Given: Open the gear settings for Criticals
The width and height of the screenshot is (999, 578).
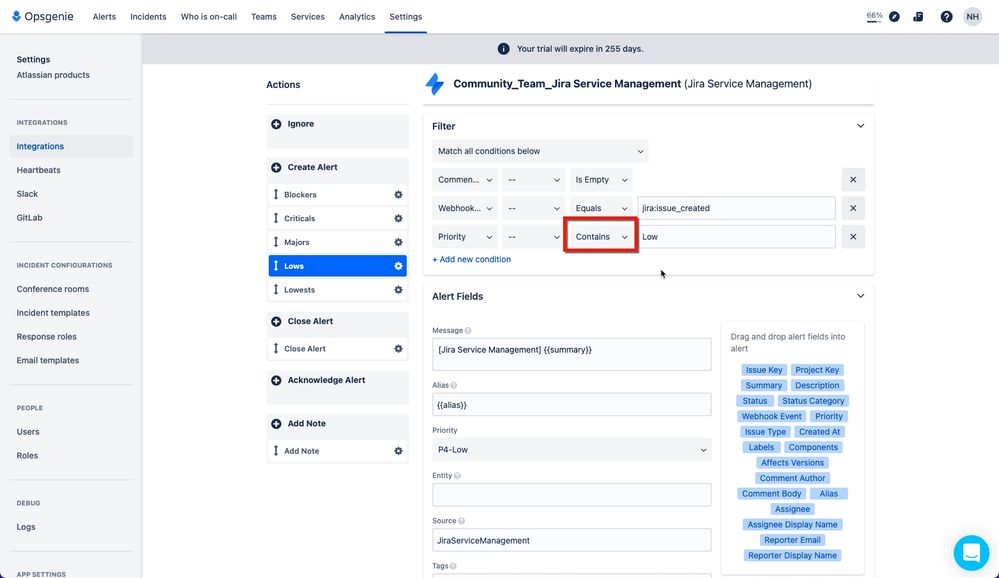Looking at the screenshot, I should click(398, 219).
